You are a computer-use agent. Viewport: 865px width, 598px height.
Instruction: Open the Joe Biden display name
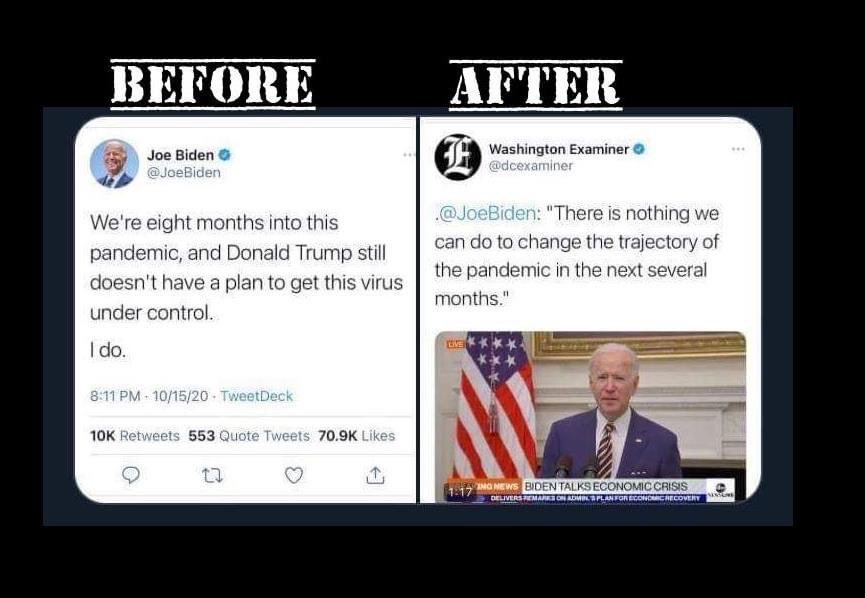click(x=180, y=155)
